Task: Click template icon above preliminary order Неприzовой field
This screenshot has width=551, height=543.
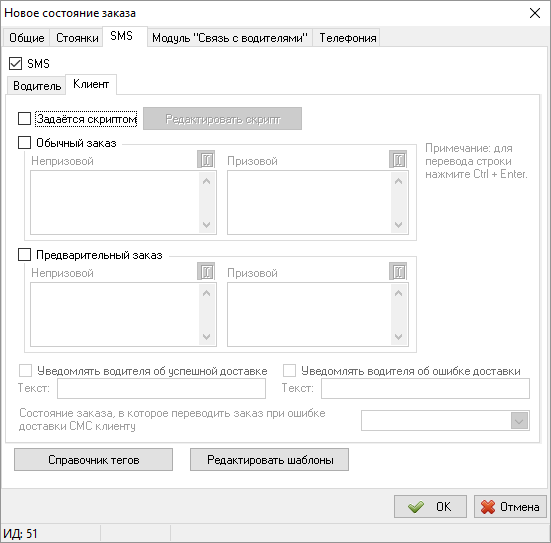Action: [206, 271]
